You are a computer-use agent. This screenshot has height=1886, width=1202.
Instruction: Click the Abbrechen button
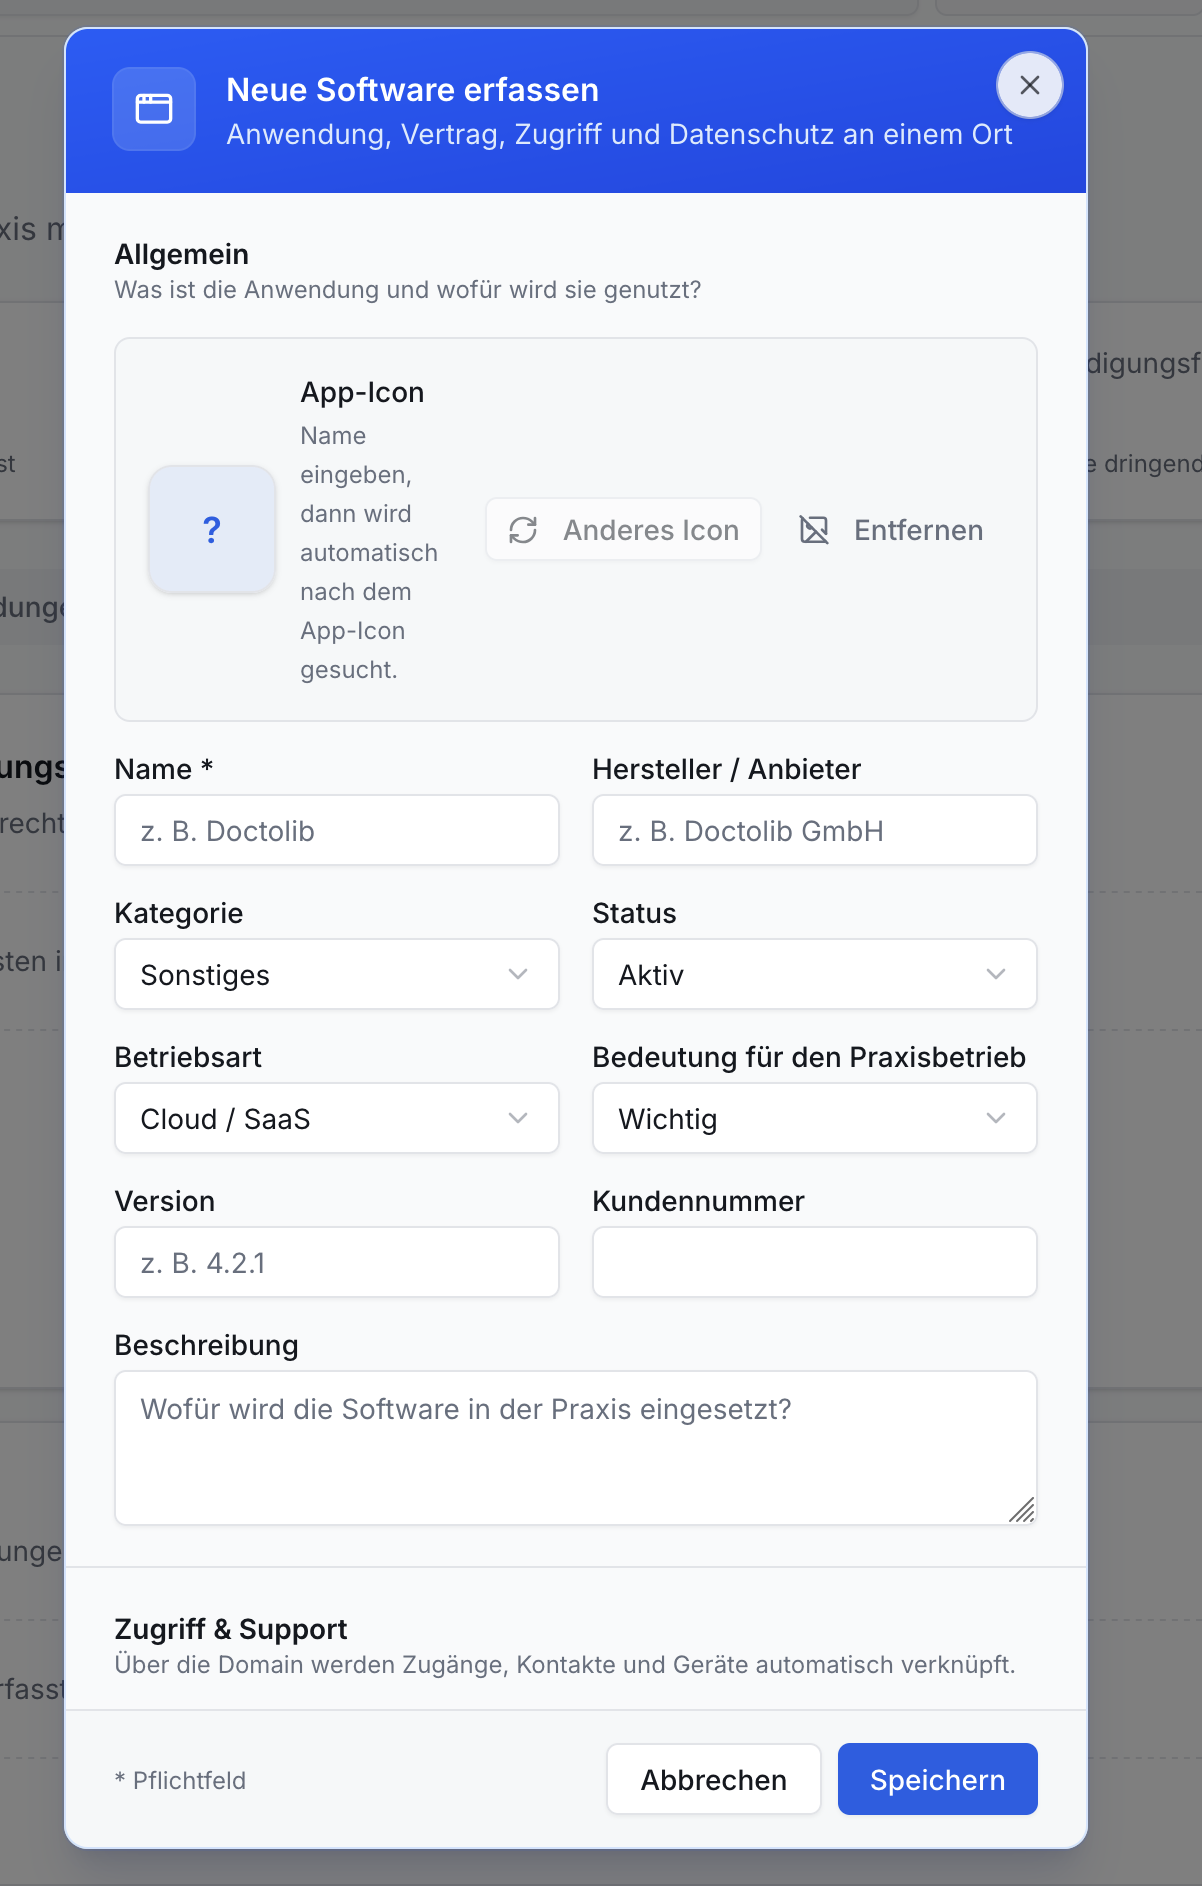pyautogui.click(x=714, y=1779)
